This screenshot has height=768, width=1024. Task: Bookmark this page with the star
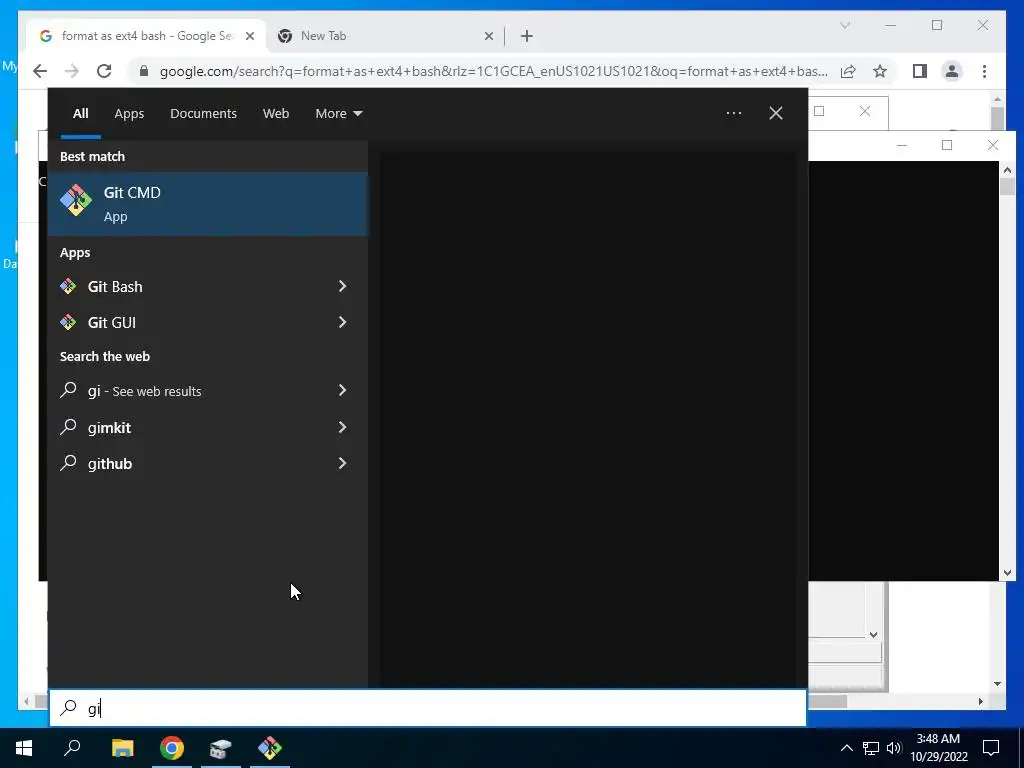click(x=880, y=71)
